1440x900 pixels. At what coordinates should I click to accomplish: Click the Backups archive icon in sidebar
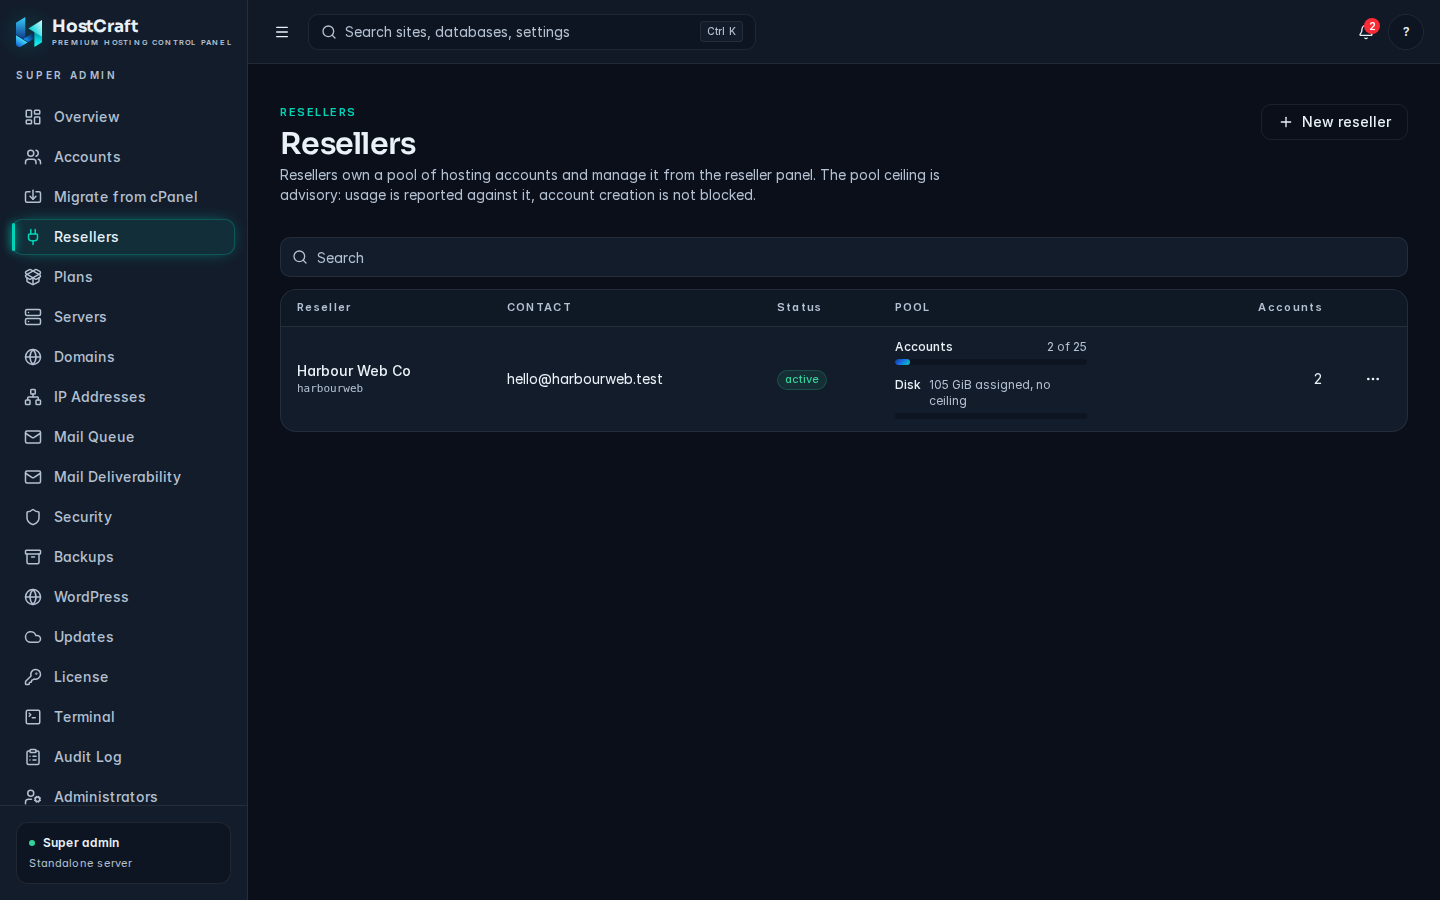coord(33,557)
